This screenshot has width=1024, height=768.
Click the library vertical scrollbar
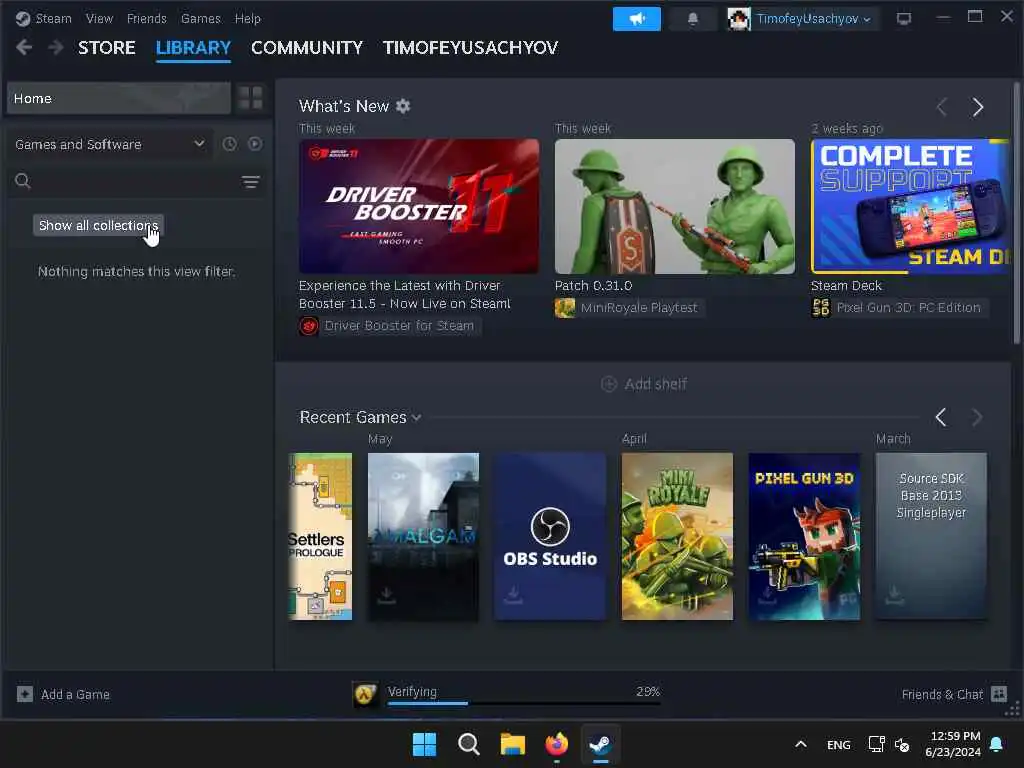coord(1016,213)
